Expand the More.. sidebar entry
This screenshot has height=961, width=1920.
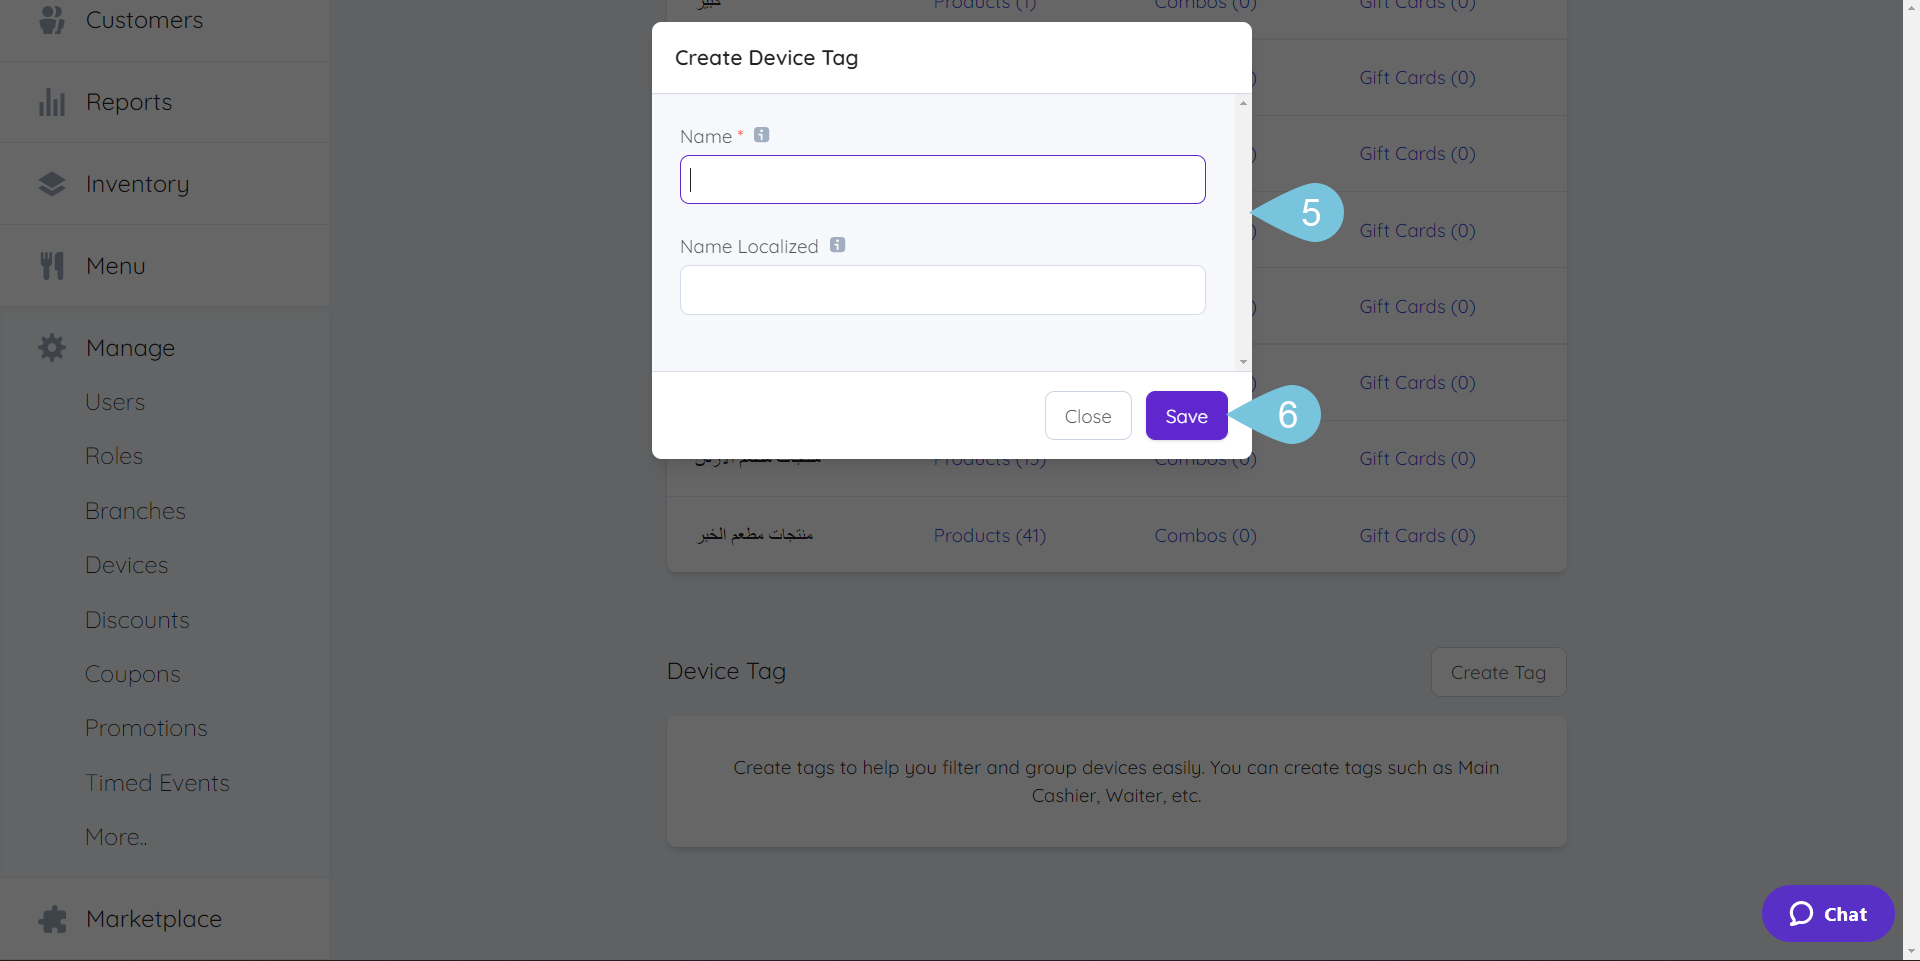click(x=115, y=836)
